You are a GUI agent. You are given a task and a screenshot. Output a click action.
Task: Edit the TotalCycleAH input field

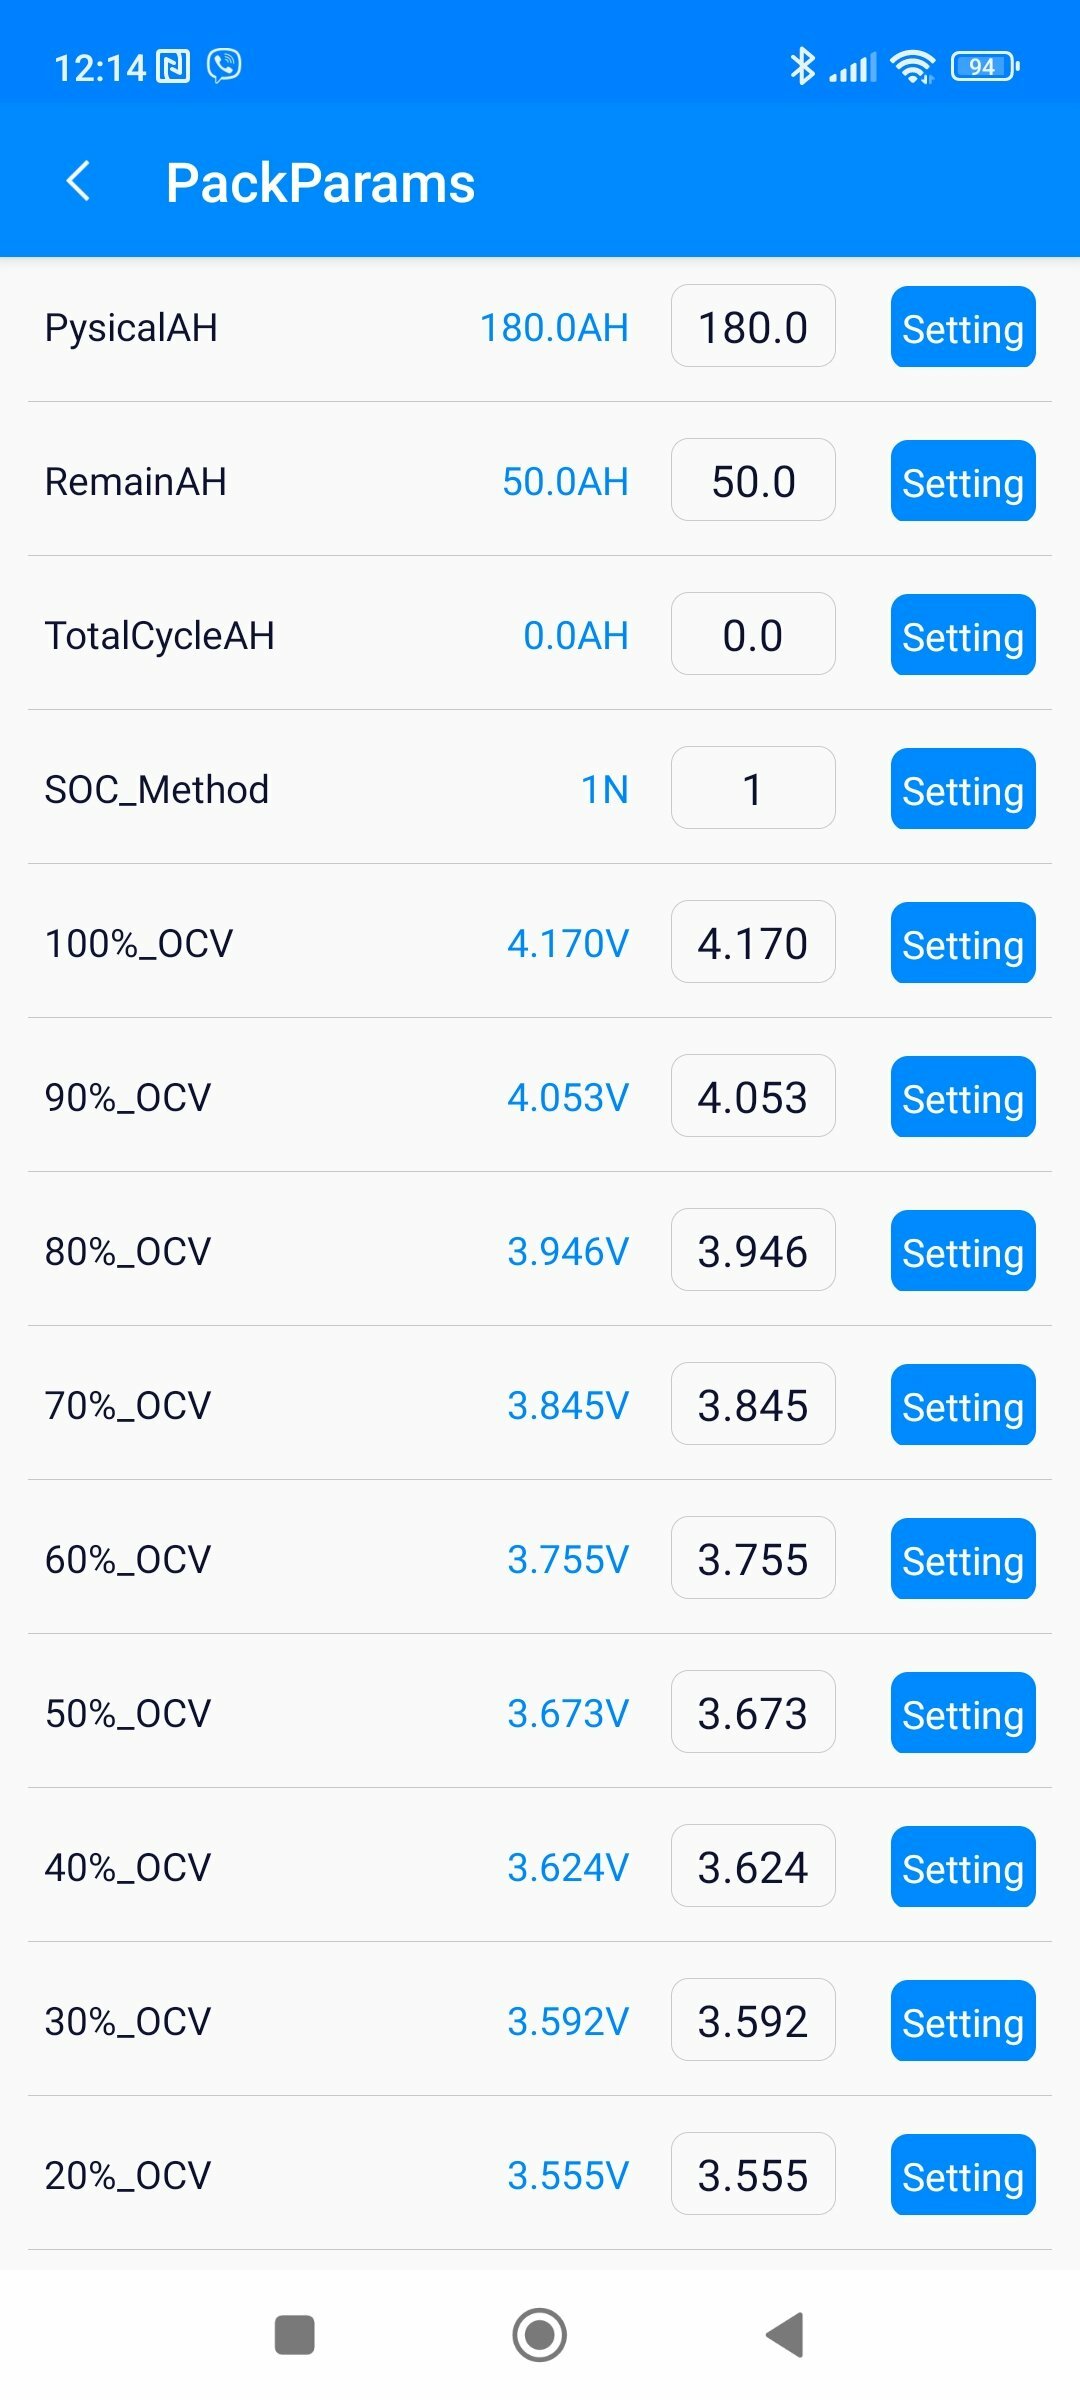pyautogui.click(x=753, y=635)
